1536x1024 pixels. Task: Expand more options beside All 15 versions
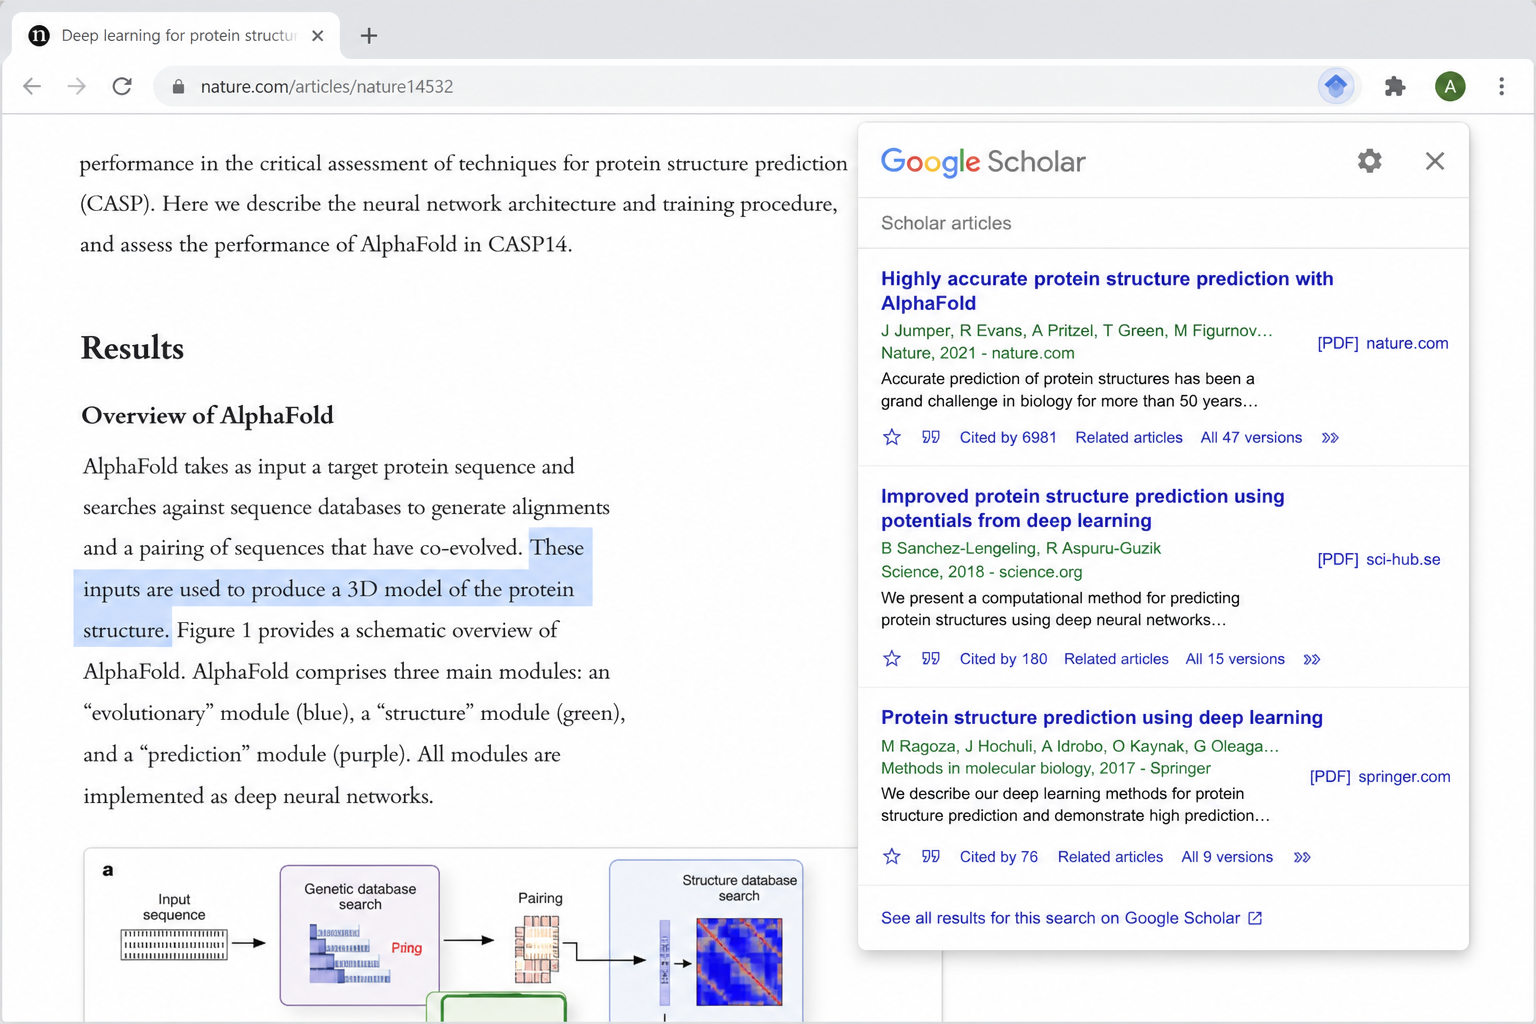[1312, 659]
